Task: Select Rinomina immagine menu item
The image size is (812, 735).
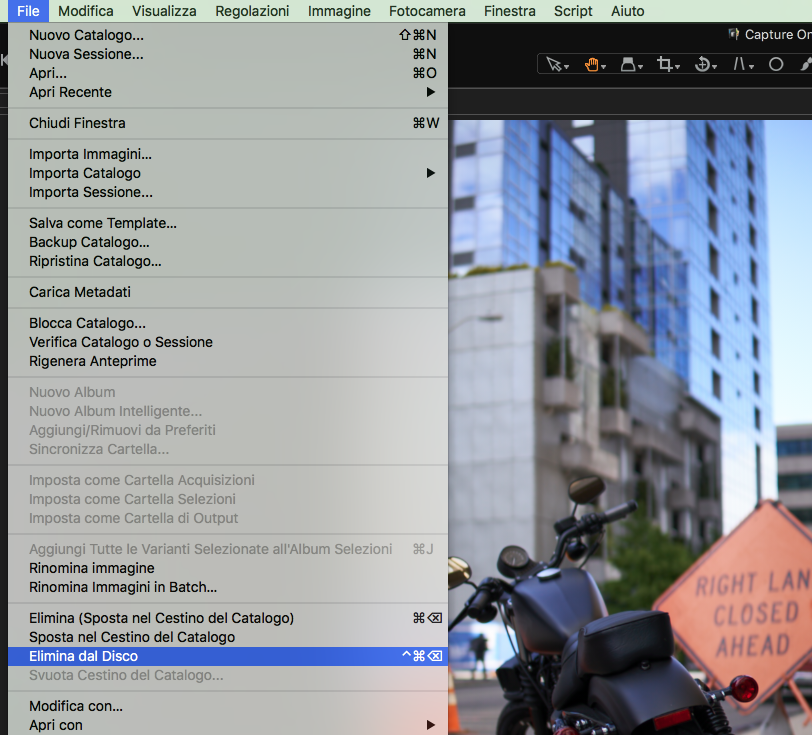Action: [x=228, y=568]
